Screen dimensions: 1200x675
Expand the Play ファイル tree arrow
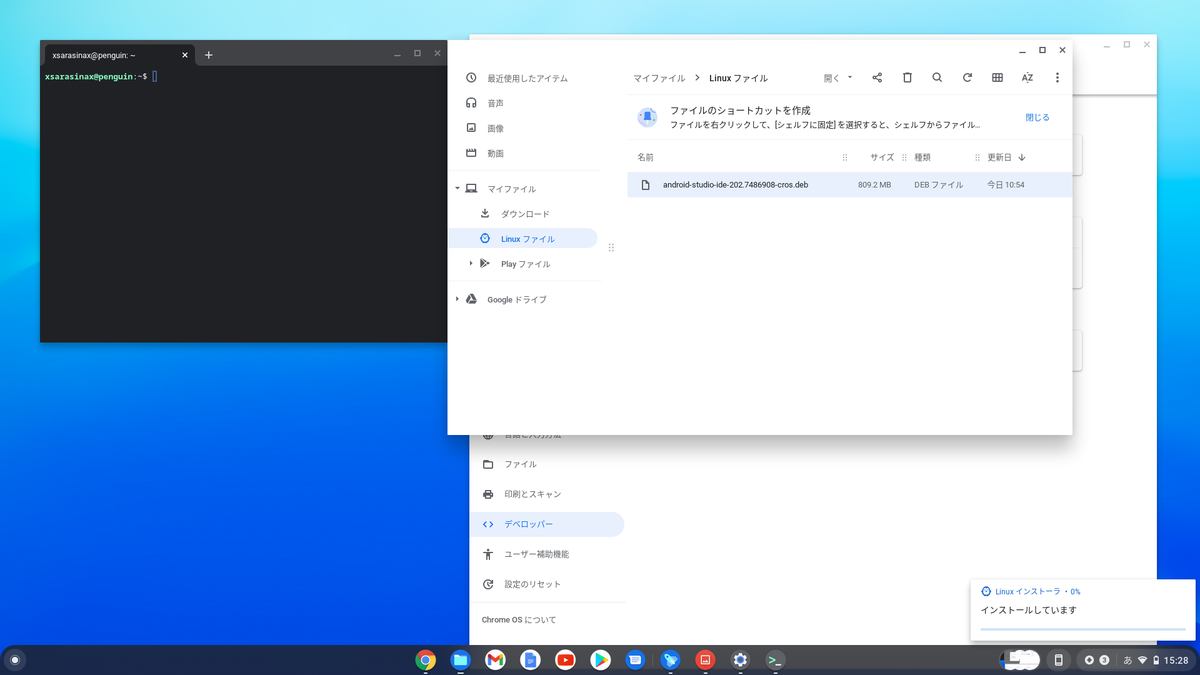point(471,263)
